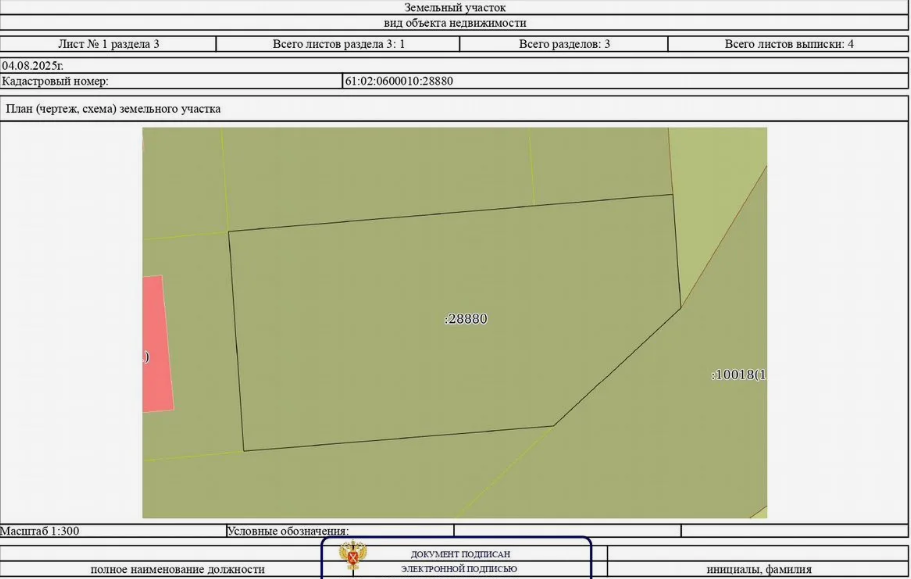Click Всего листов раздела 3: 1 cell
The image size is (911, 579).
(338, 44)
